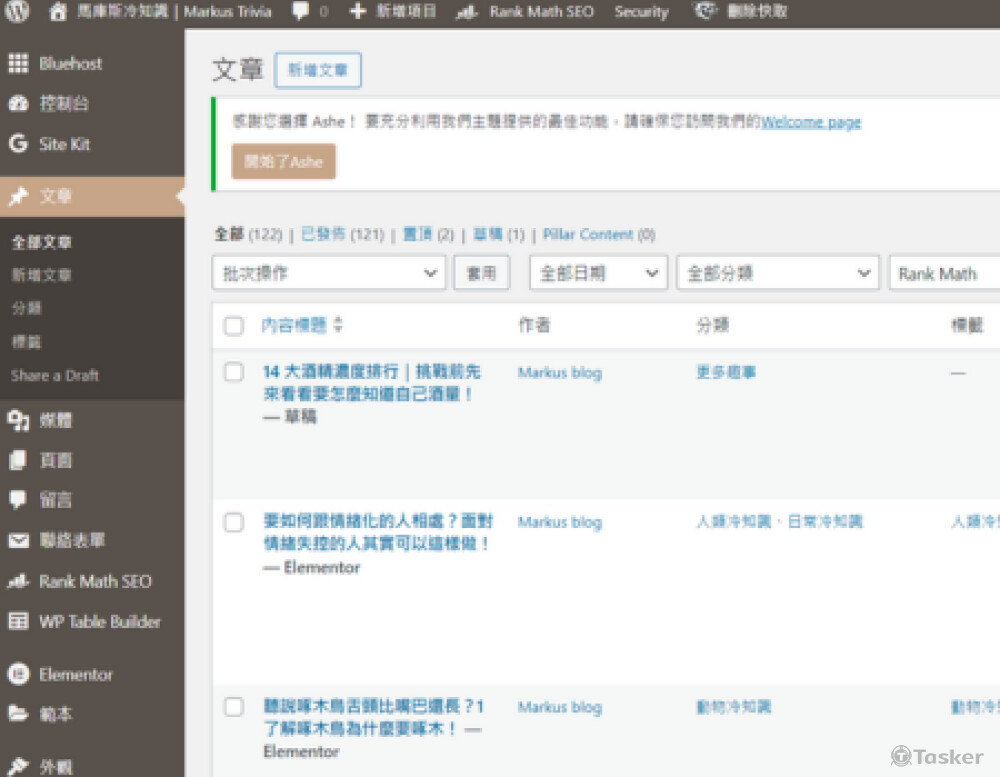Image resolution: width=1000 pixels, height=777 pixels.
Task: Check the 14 大酒精濃度排行 post checkbox
Action: pyautogui.click(x=233, y=371)
